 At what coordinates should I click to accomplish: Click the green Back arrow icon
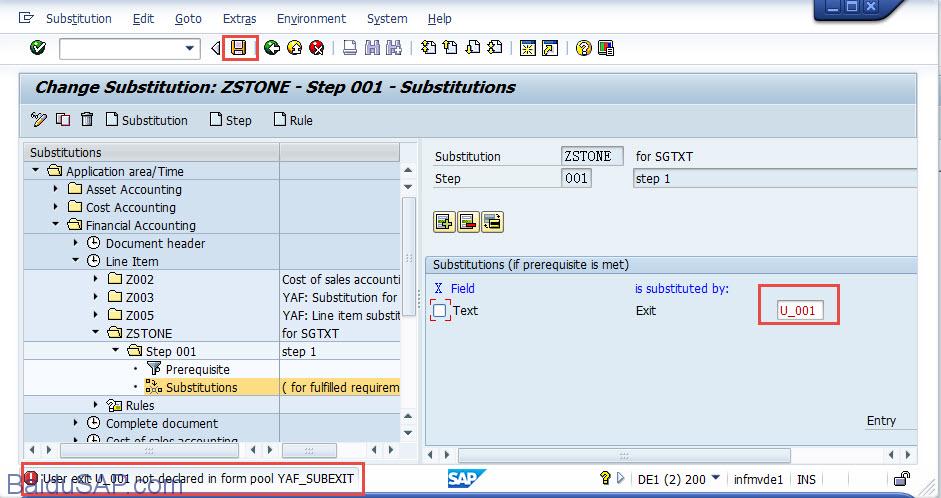(272, 48)
